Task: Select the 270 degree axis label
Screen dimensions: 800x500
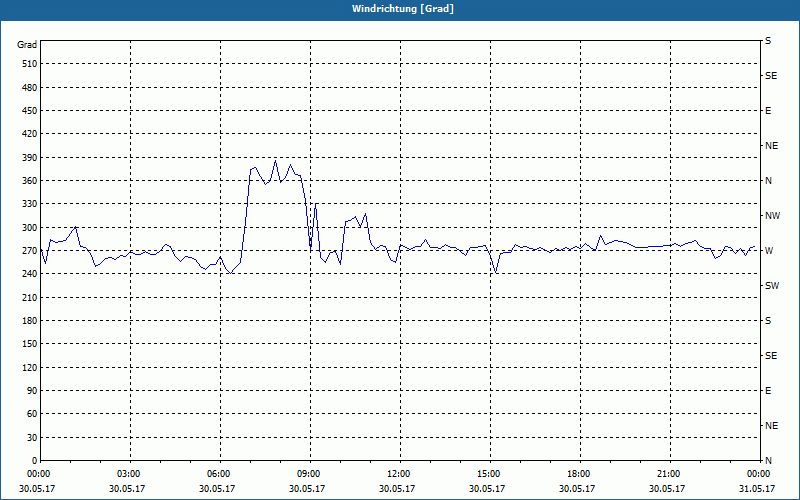Action: tap(30, 251)
